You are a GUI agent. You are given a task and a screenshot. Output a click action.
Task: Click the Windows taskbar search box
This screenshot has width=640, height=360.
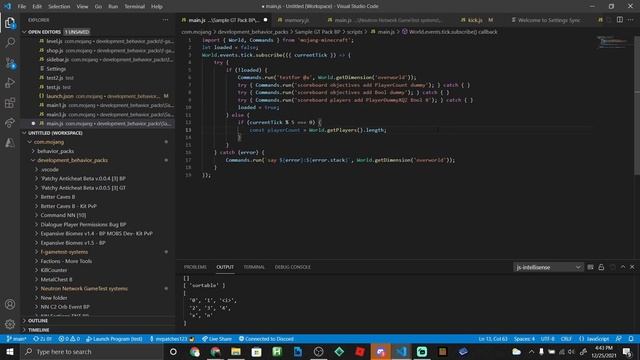[x=91, y=351]
